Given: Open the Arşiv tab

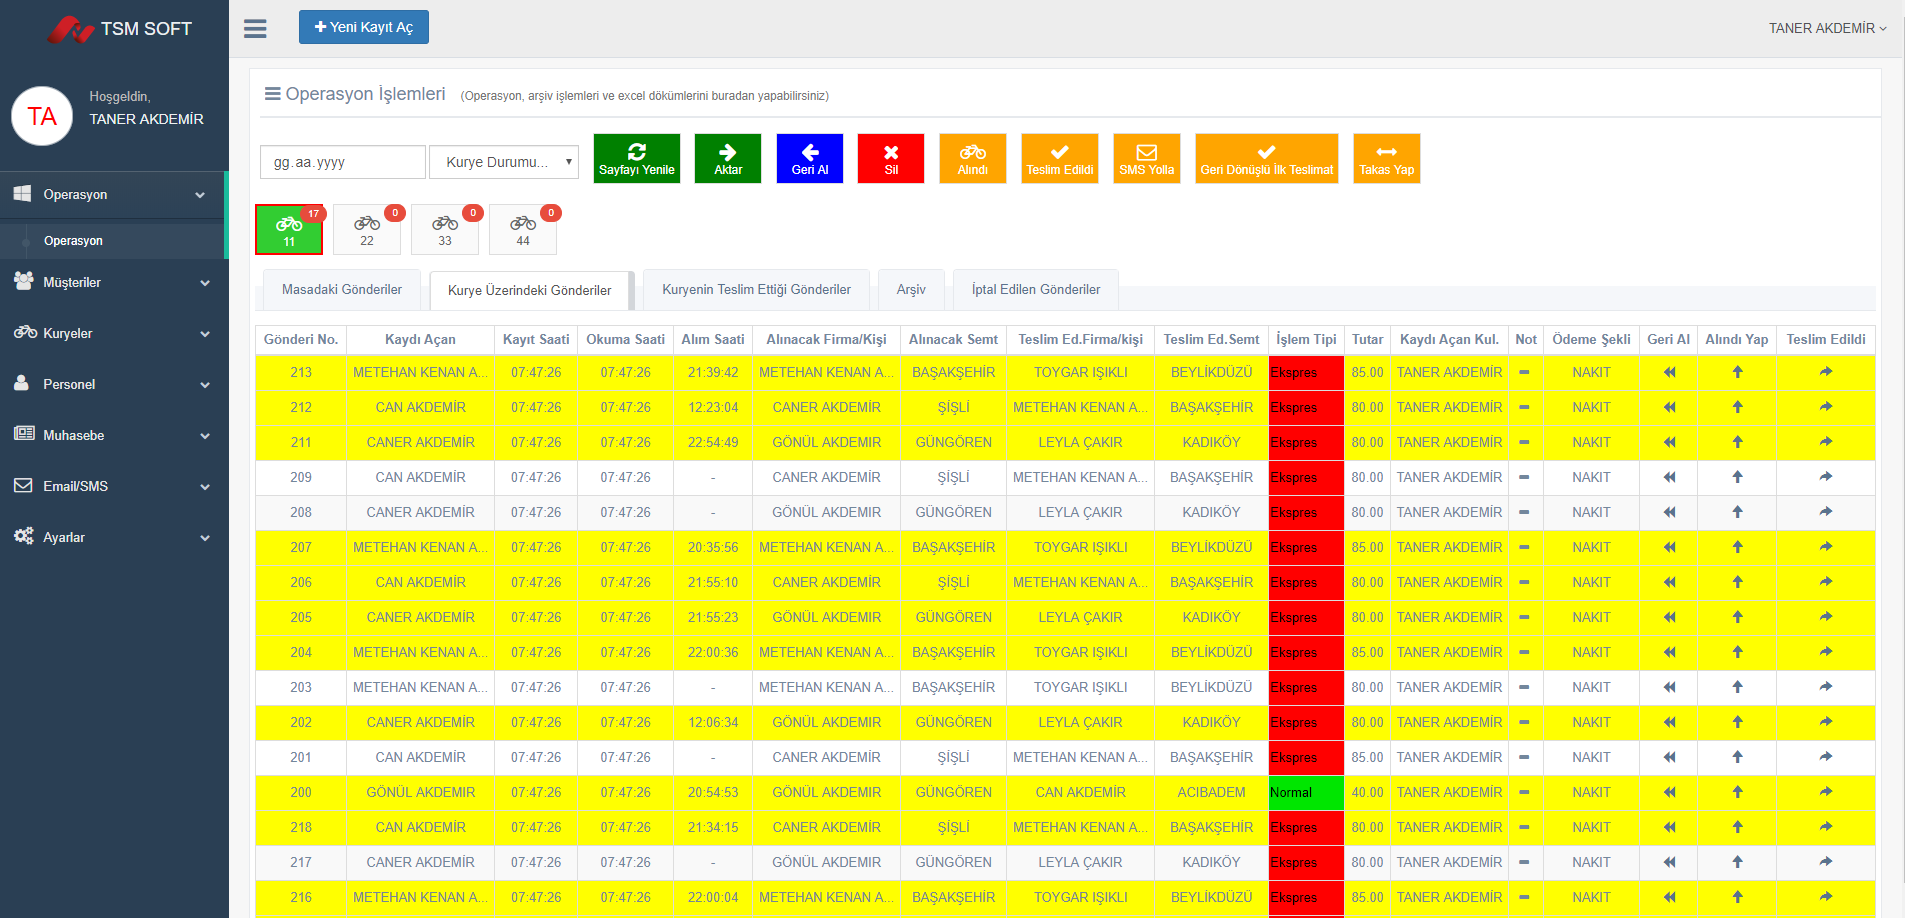Looking at the screenshot, I should point(910,290).
